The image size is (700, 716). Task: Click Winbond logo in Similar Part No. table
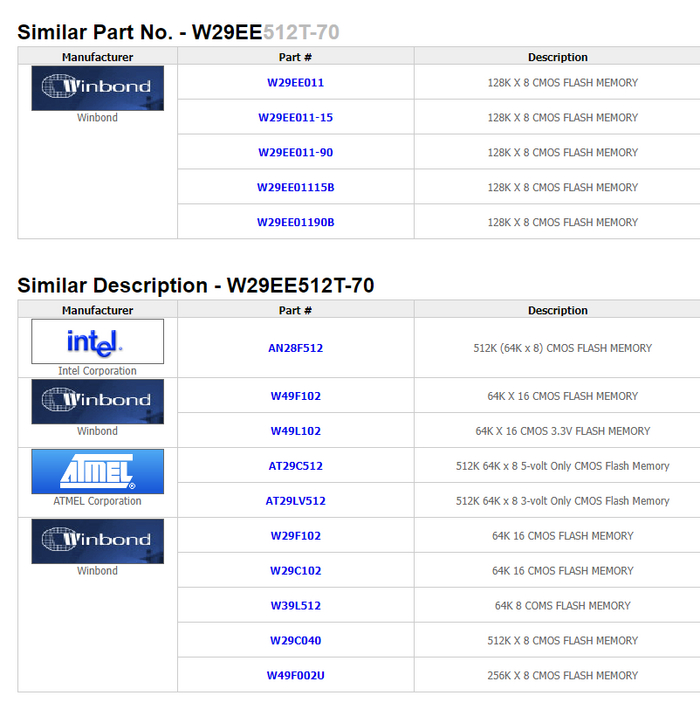98,88
